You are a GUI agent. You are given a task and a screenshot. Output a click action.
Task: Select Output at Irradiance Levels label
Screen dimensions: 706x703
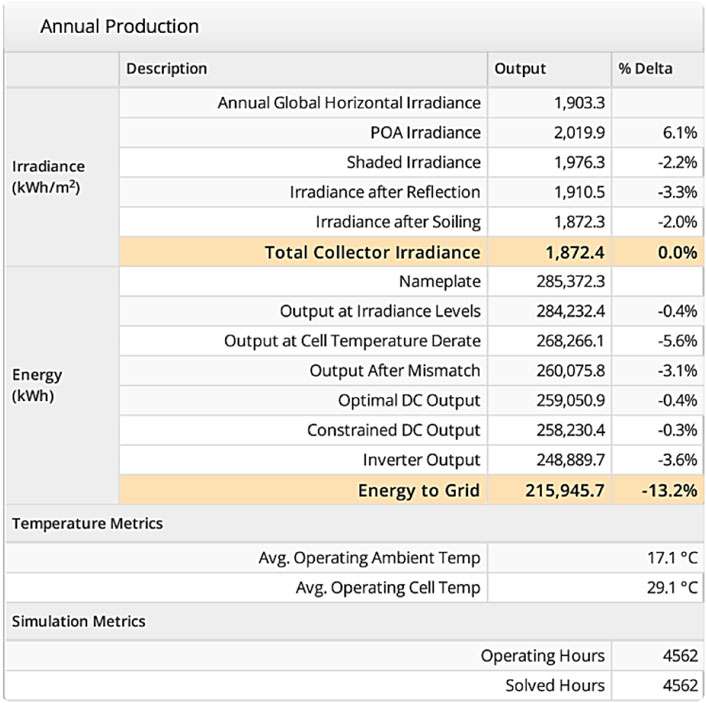pyautogui.click(x=380, y=311)
